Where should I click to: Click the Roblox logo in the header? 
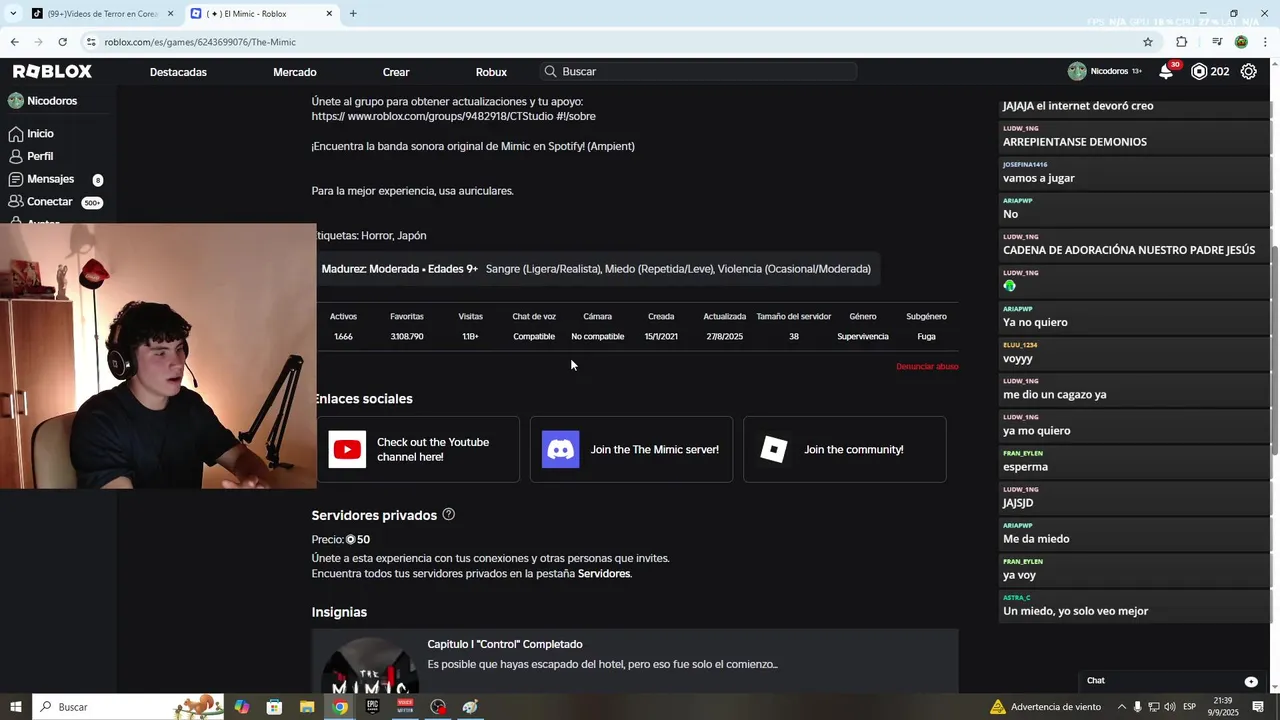[x=52, y=72]
